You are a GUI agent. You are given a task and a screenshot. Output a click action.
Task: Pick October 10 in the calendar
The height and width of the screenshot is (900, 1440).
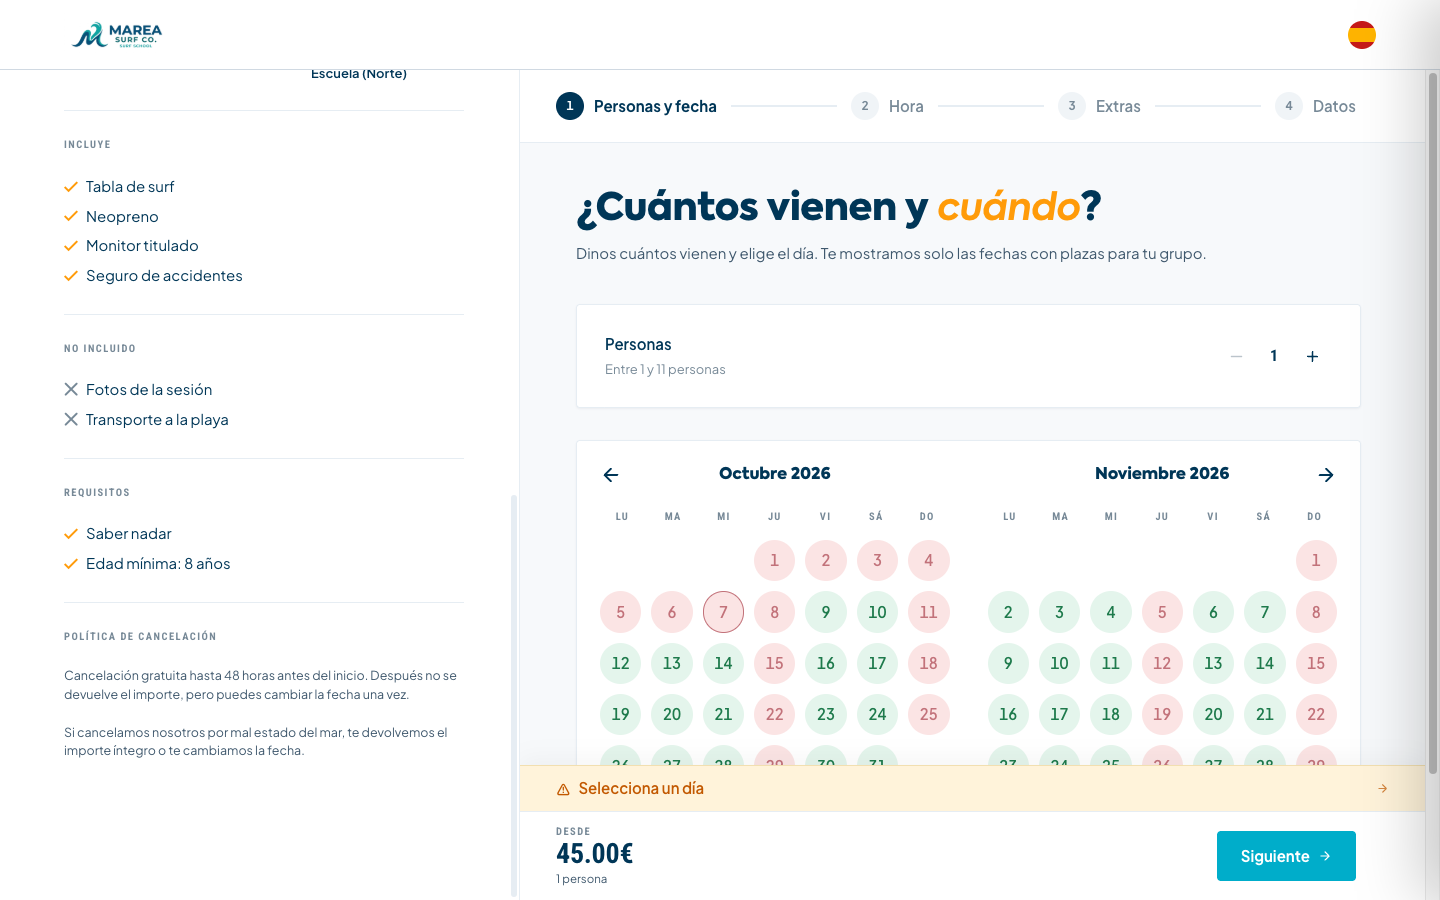point(877,612)
